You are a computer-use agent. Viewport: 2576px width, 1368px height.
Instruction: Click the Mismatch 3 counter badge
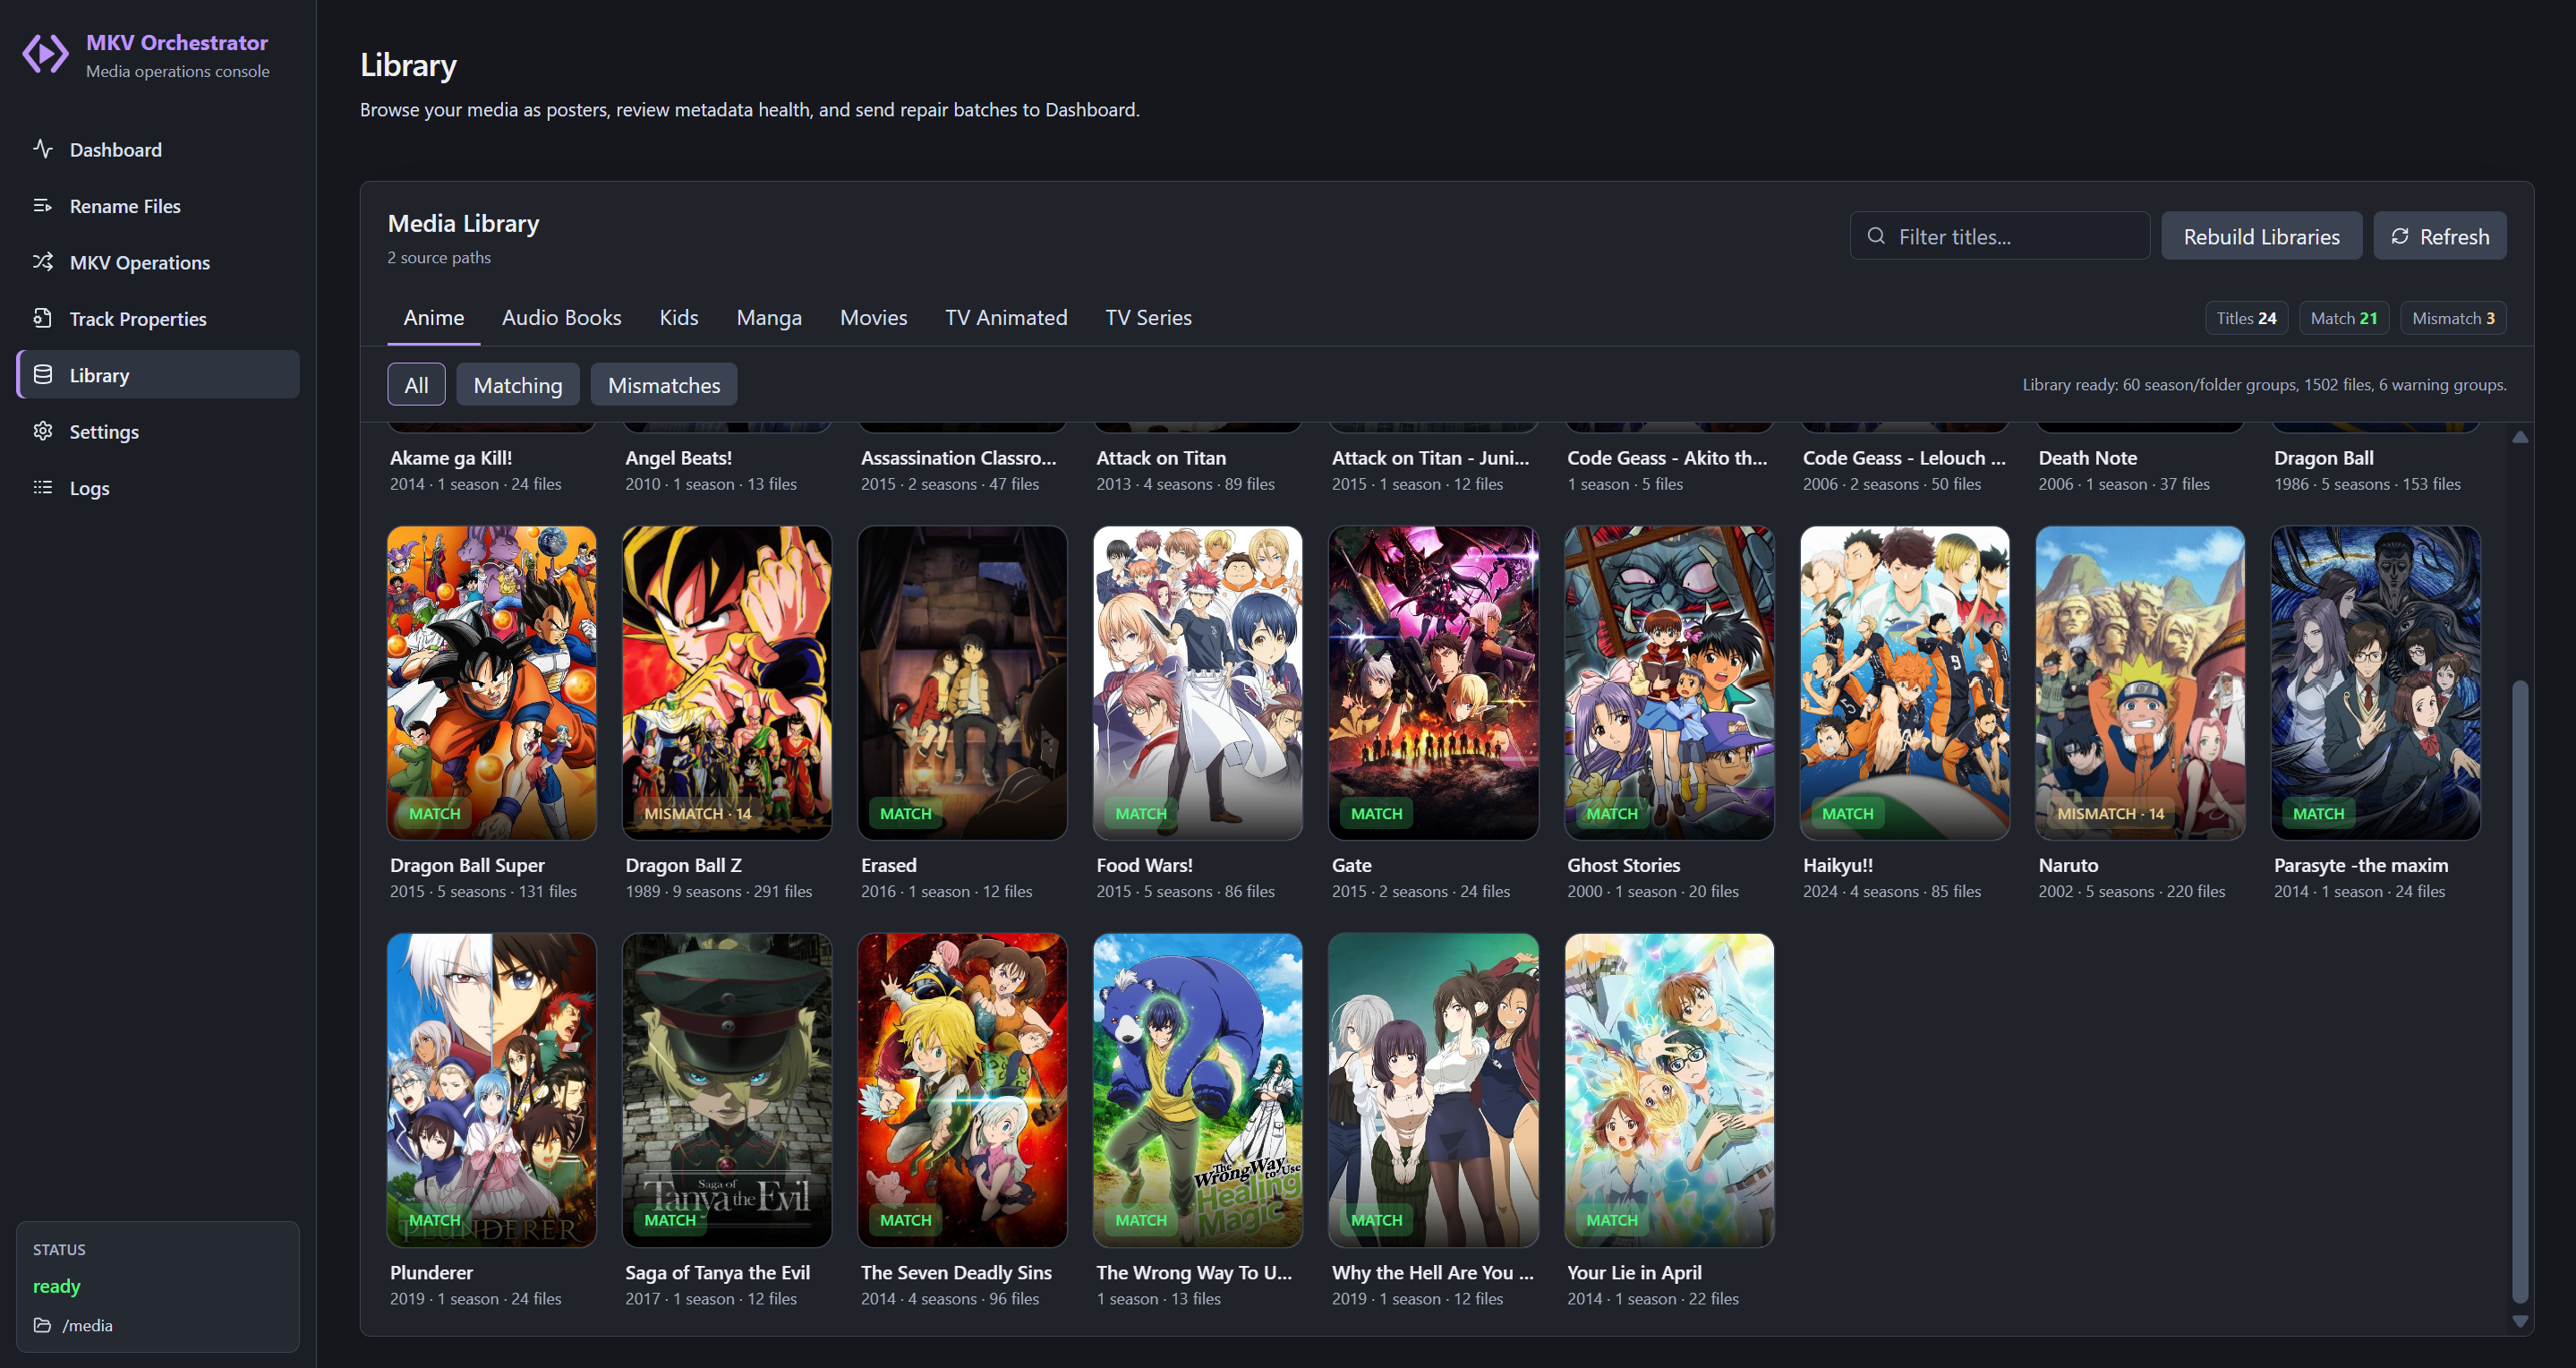click(2453, 318)
